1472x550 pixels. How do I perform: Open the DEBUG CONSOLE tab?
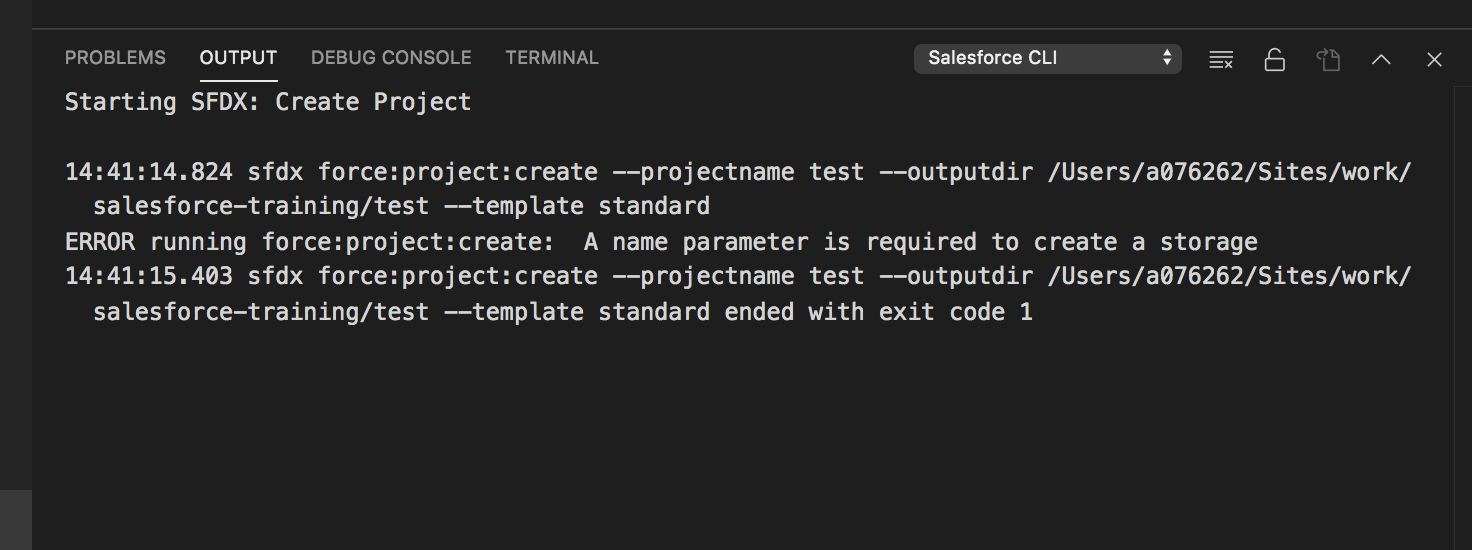391,58
